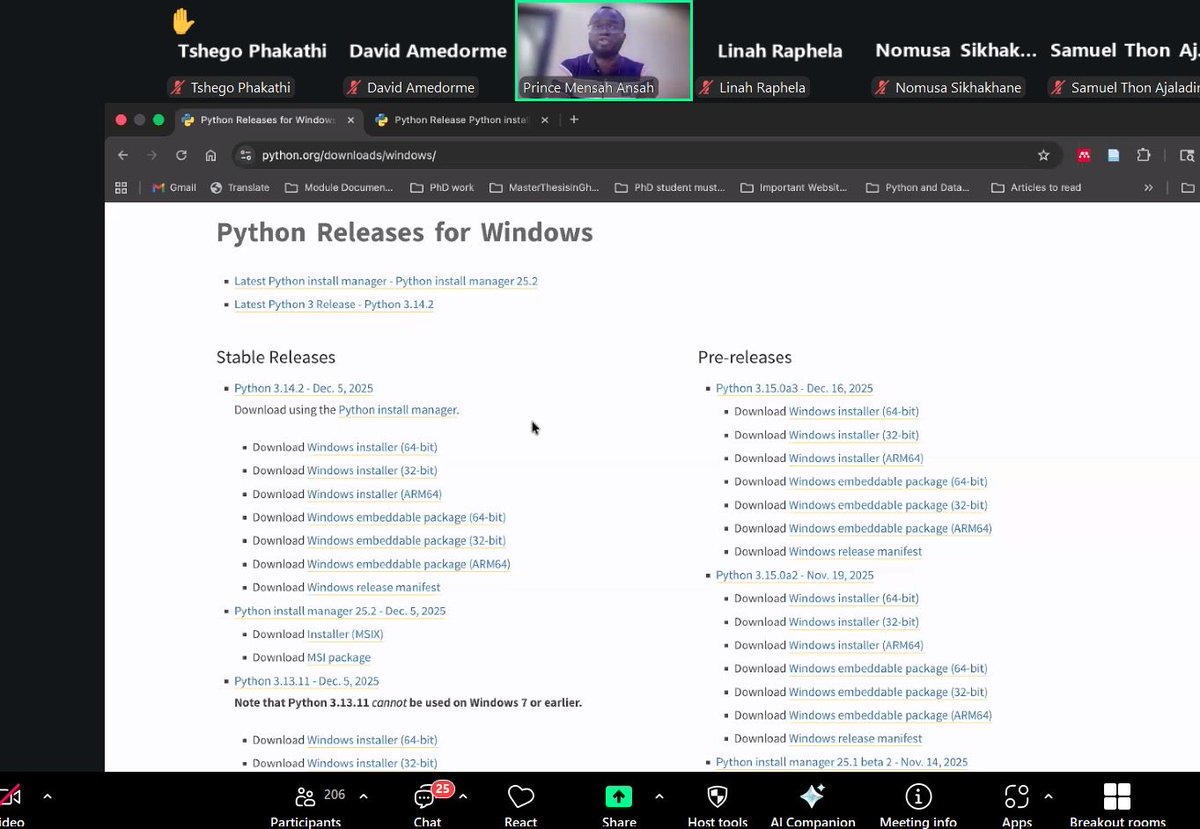Expand Chat options caret
The image size is (1200, 829).
462,797
